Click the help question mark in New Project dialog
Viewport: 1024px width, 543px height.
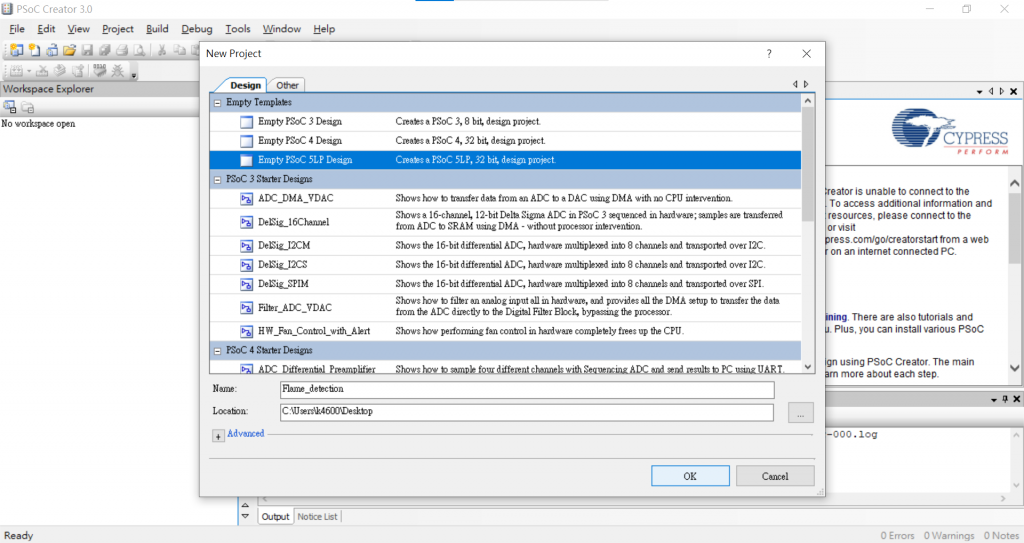click(769, 54)
